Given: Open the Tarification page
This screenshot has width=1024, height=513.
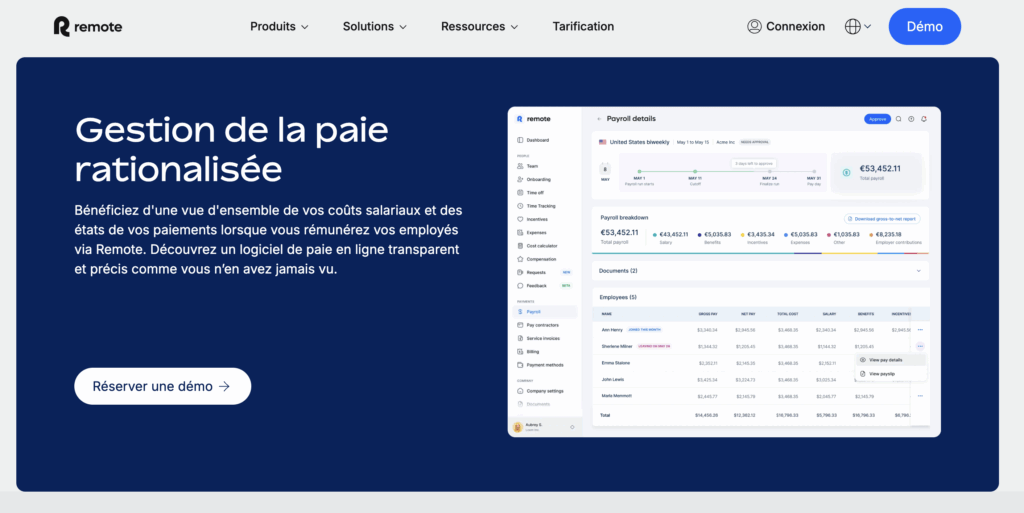Looking at the screenshot, I should click(583, 27).
